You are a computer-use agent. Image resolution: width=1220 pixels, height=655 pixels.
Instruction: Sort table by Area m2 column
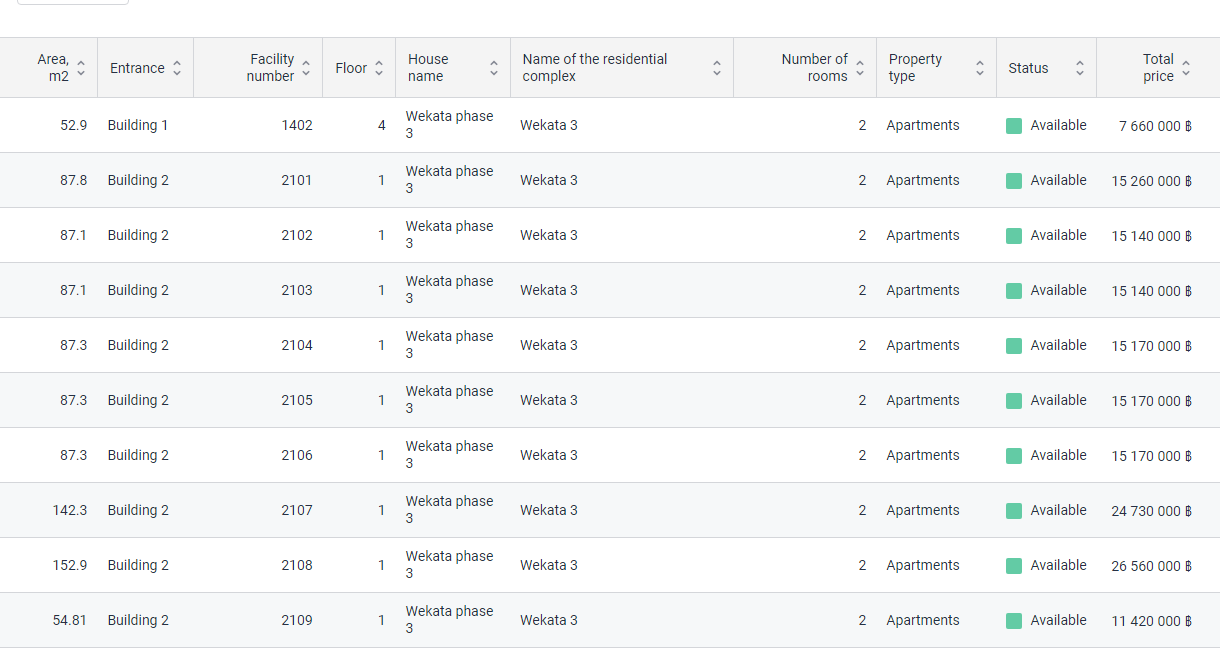coord(81,68)
